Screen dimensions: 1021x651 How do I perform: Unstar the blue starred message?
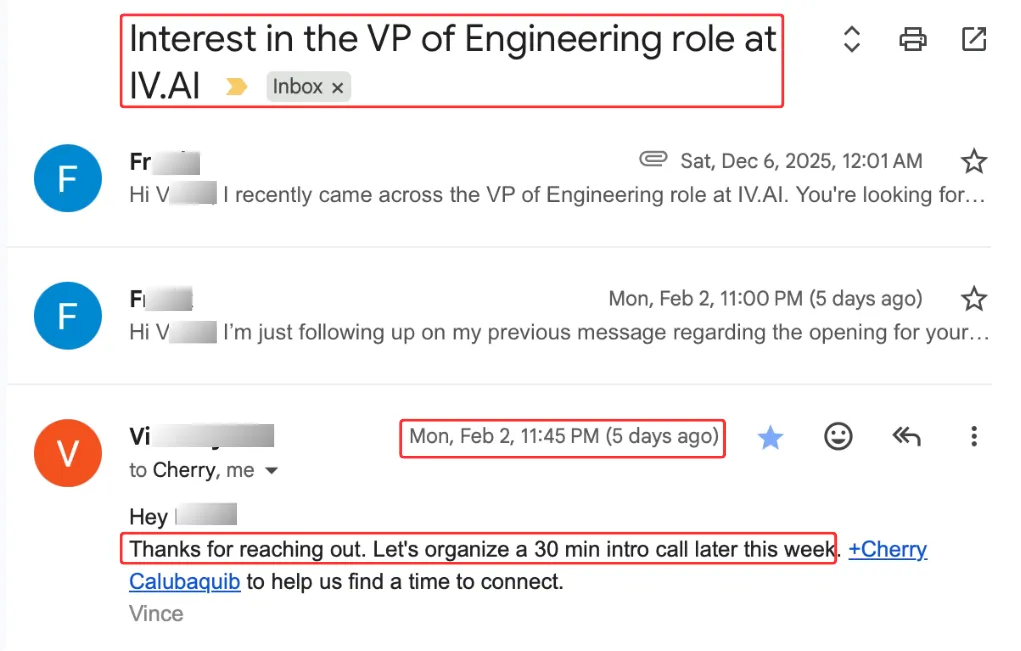pyautogui.click(x=770, y=437)
